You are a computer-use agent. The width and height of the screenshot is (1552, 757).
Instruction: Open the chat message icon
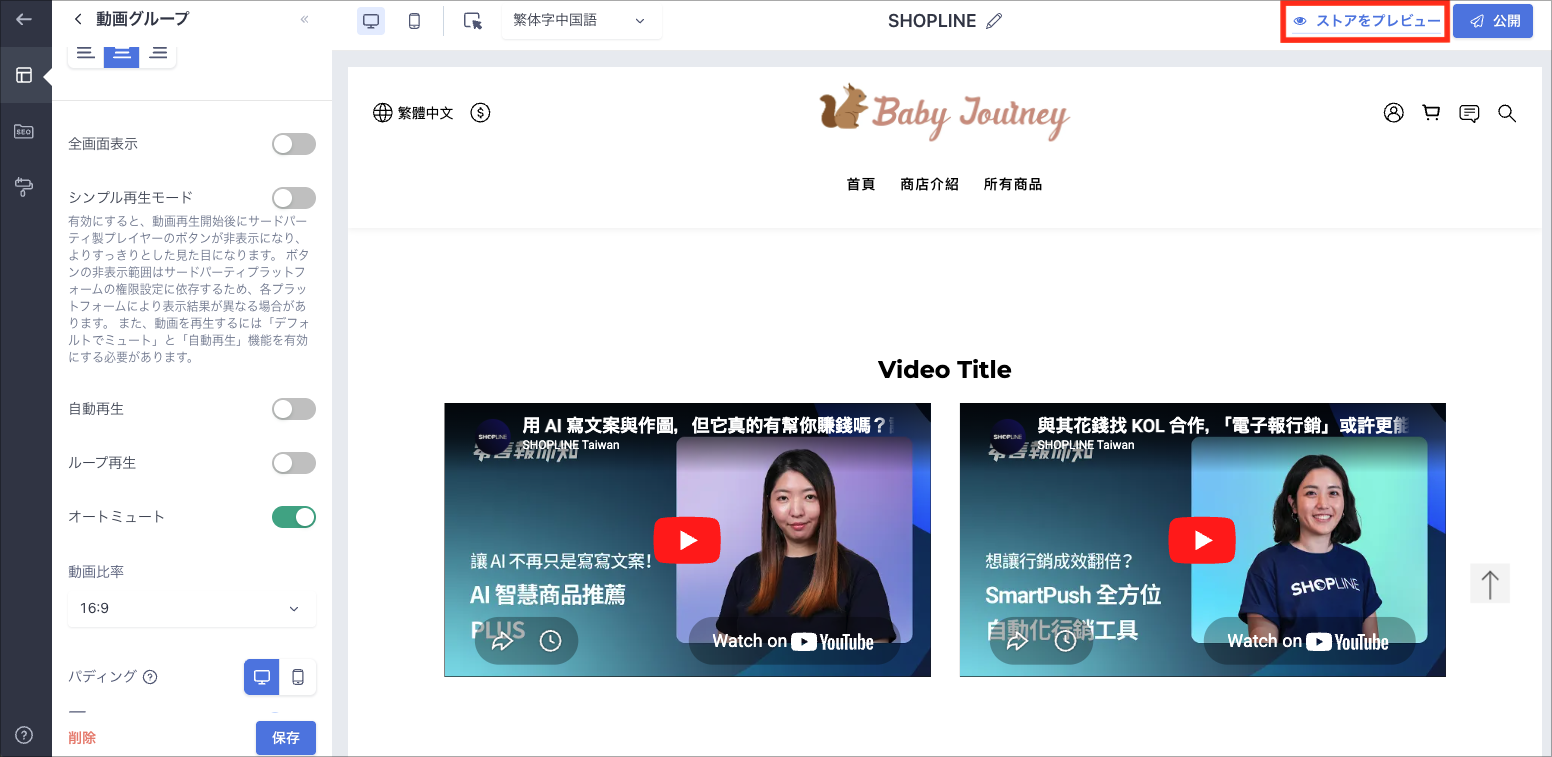pyautogui.click(x=1469, y=113)
